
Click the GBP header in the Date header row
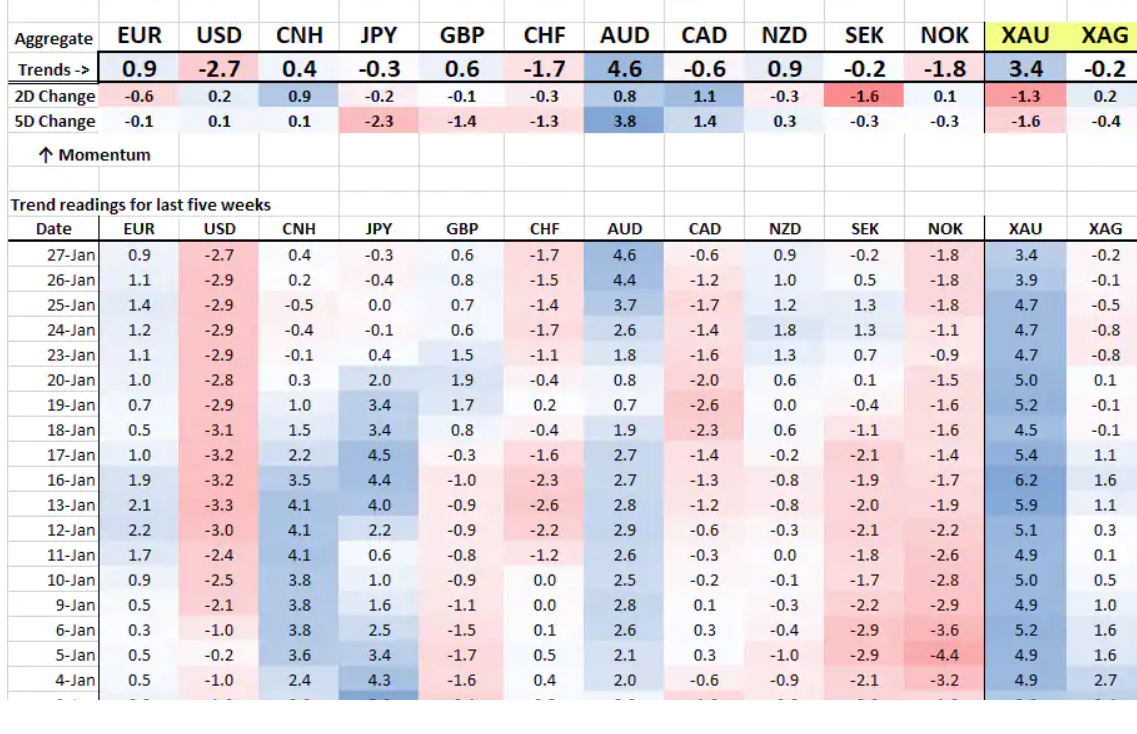point(461,229)
